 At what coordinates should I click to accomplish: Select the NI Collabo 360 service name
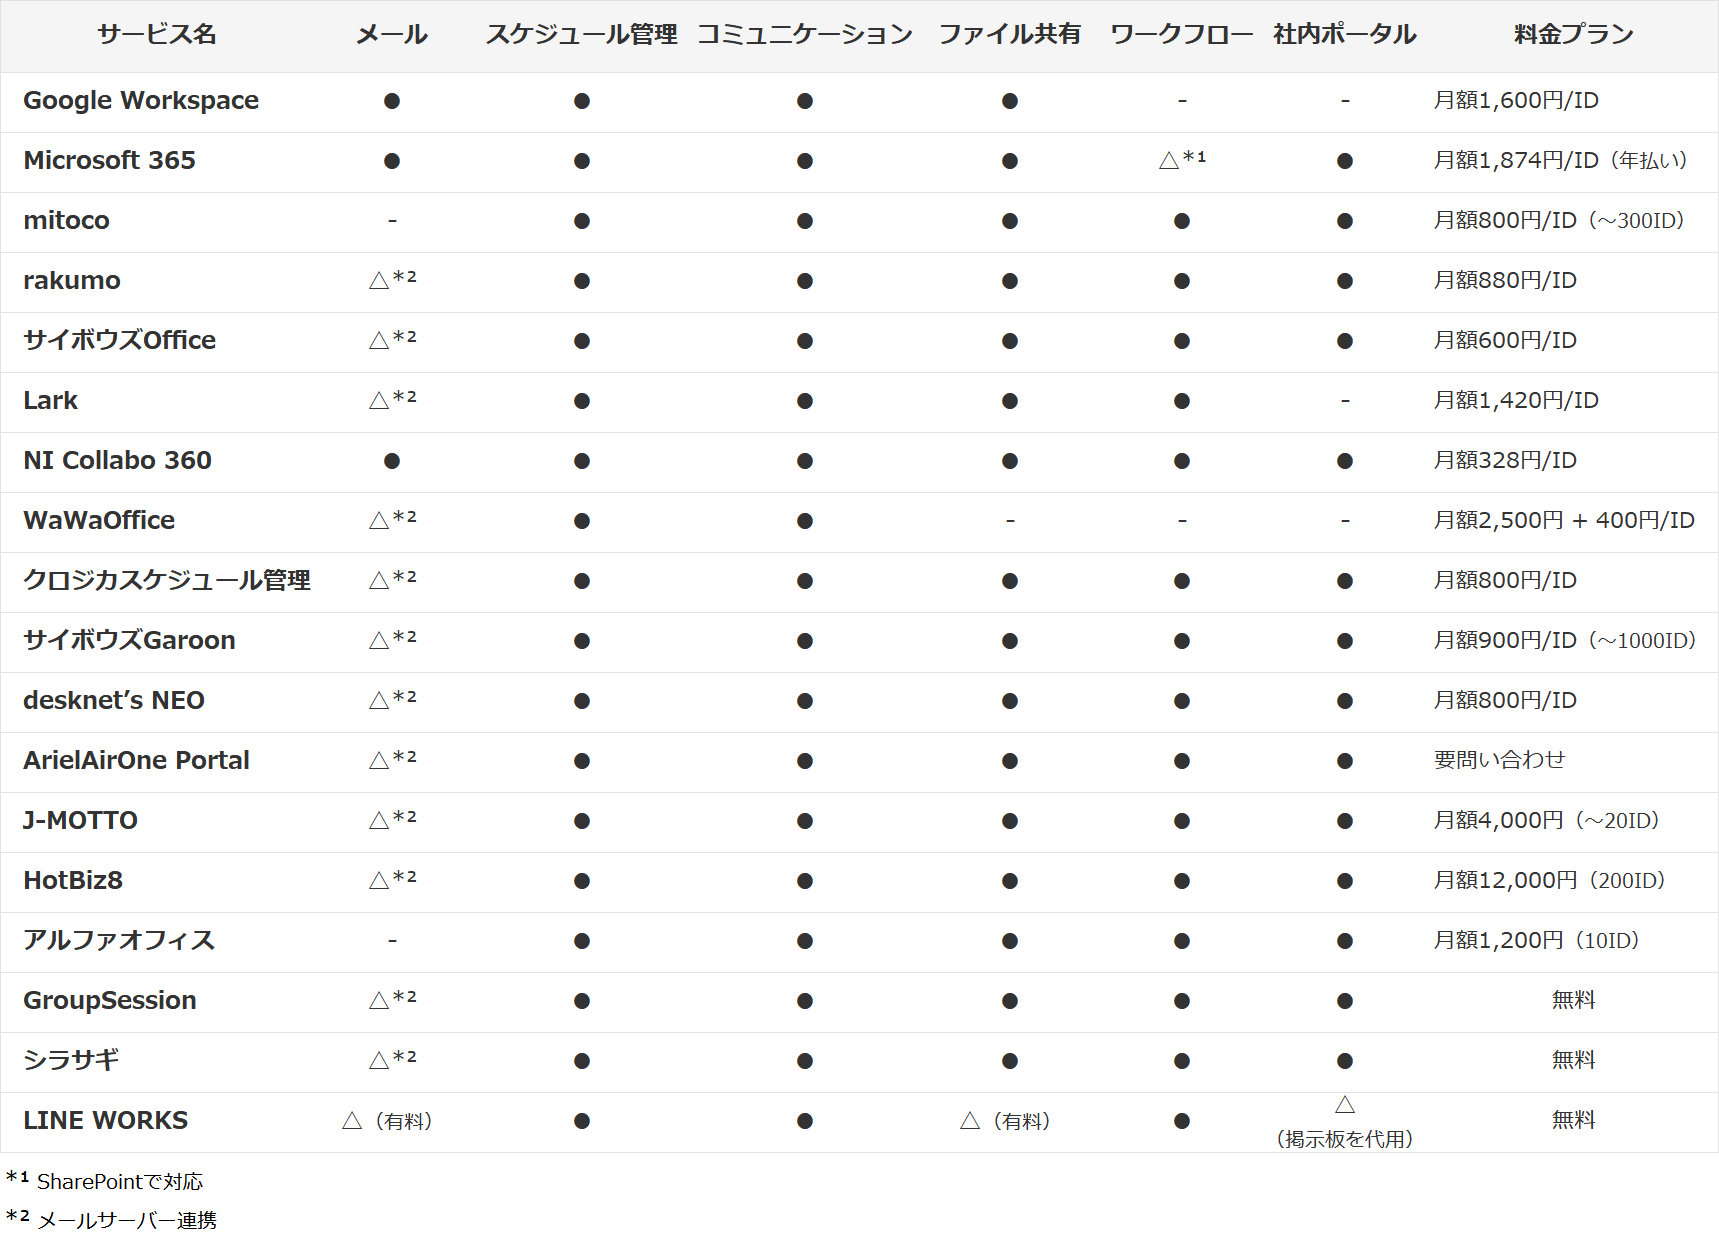(118, 461)
